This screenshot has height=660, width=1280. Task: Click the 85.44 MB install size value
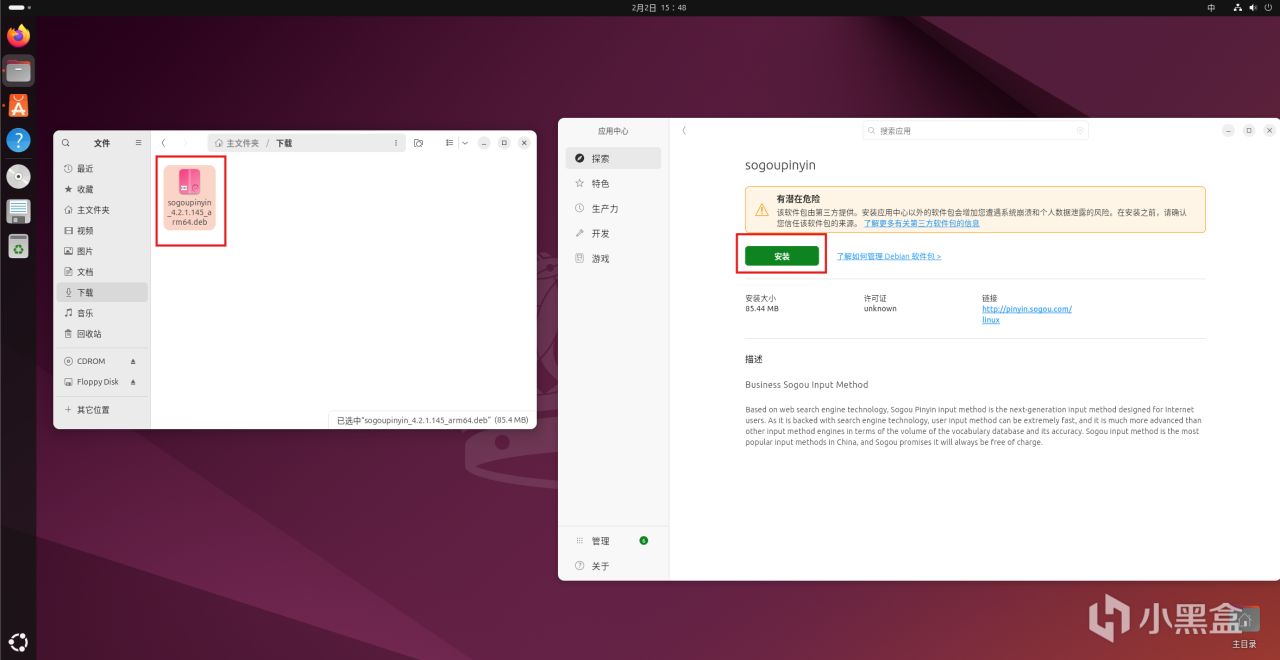pyautogui.click(x=762, y=309)
